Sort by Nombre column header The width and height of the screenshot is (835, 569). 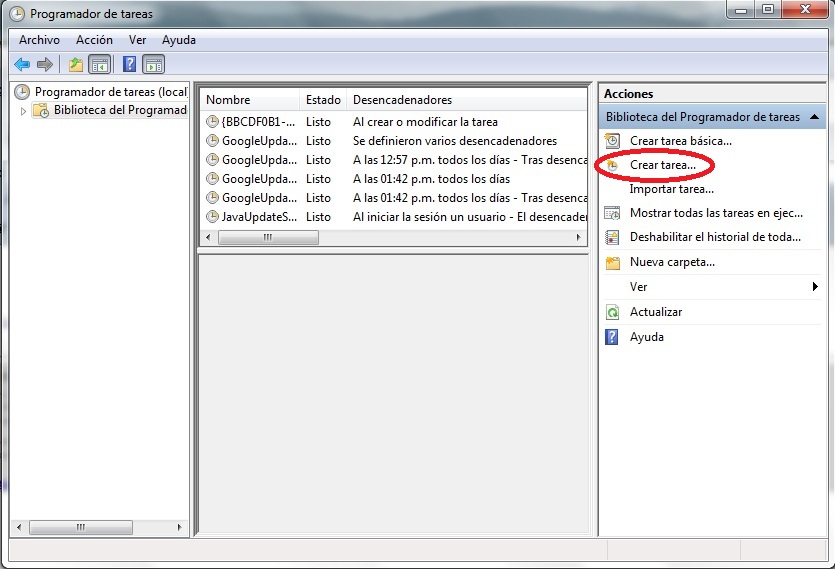tap(248, 100)
